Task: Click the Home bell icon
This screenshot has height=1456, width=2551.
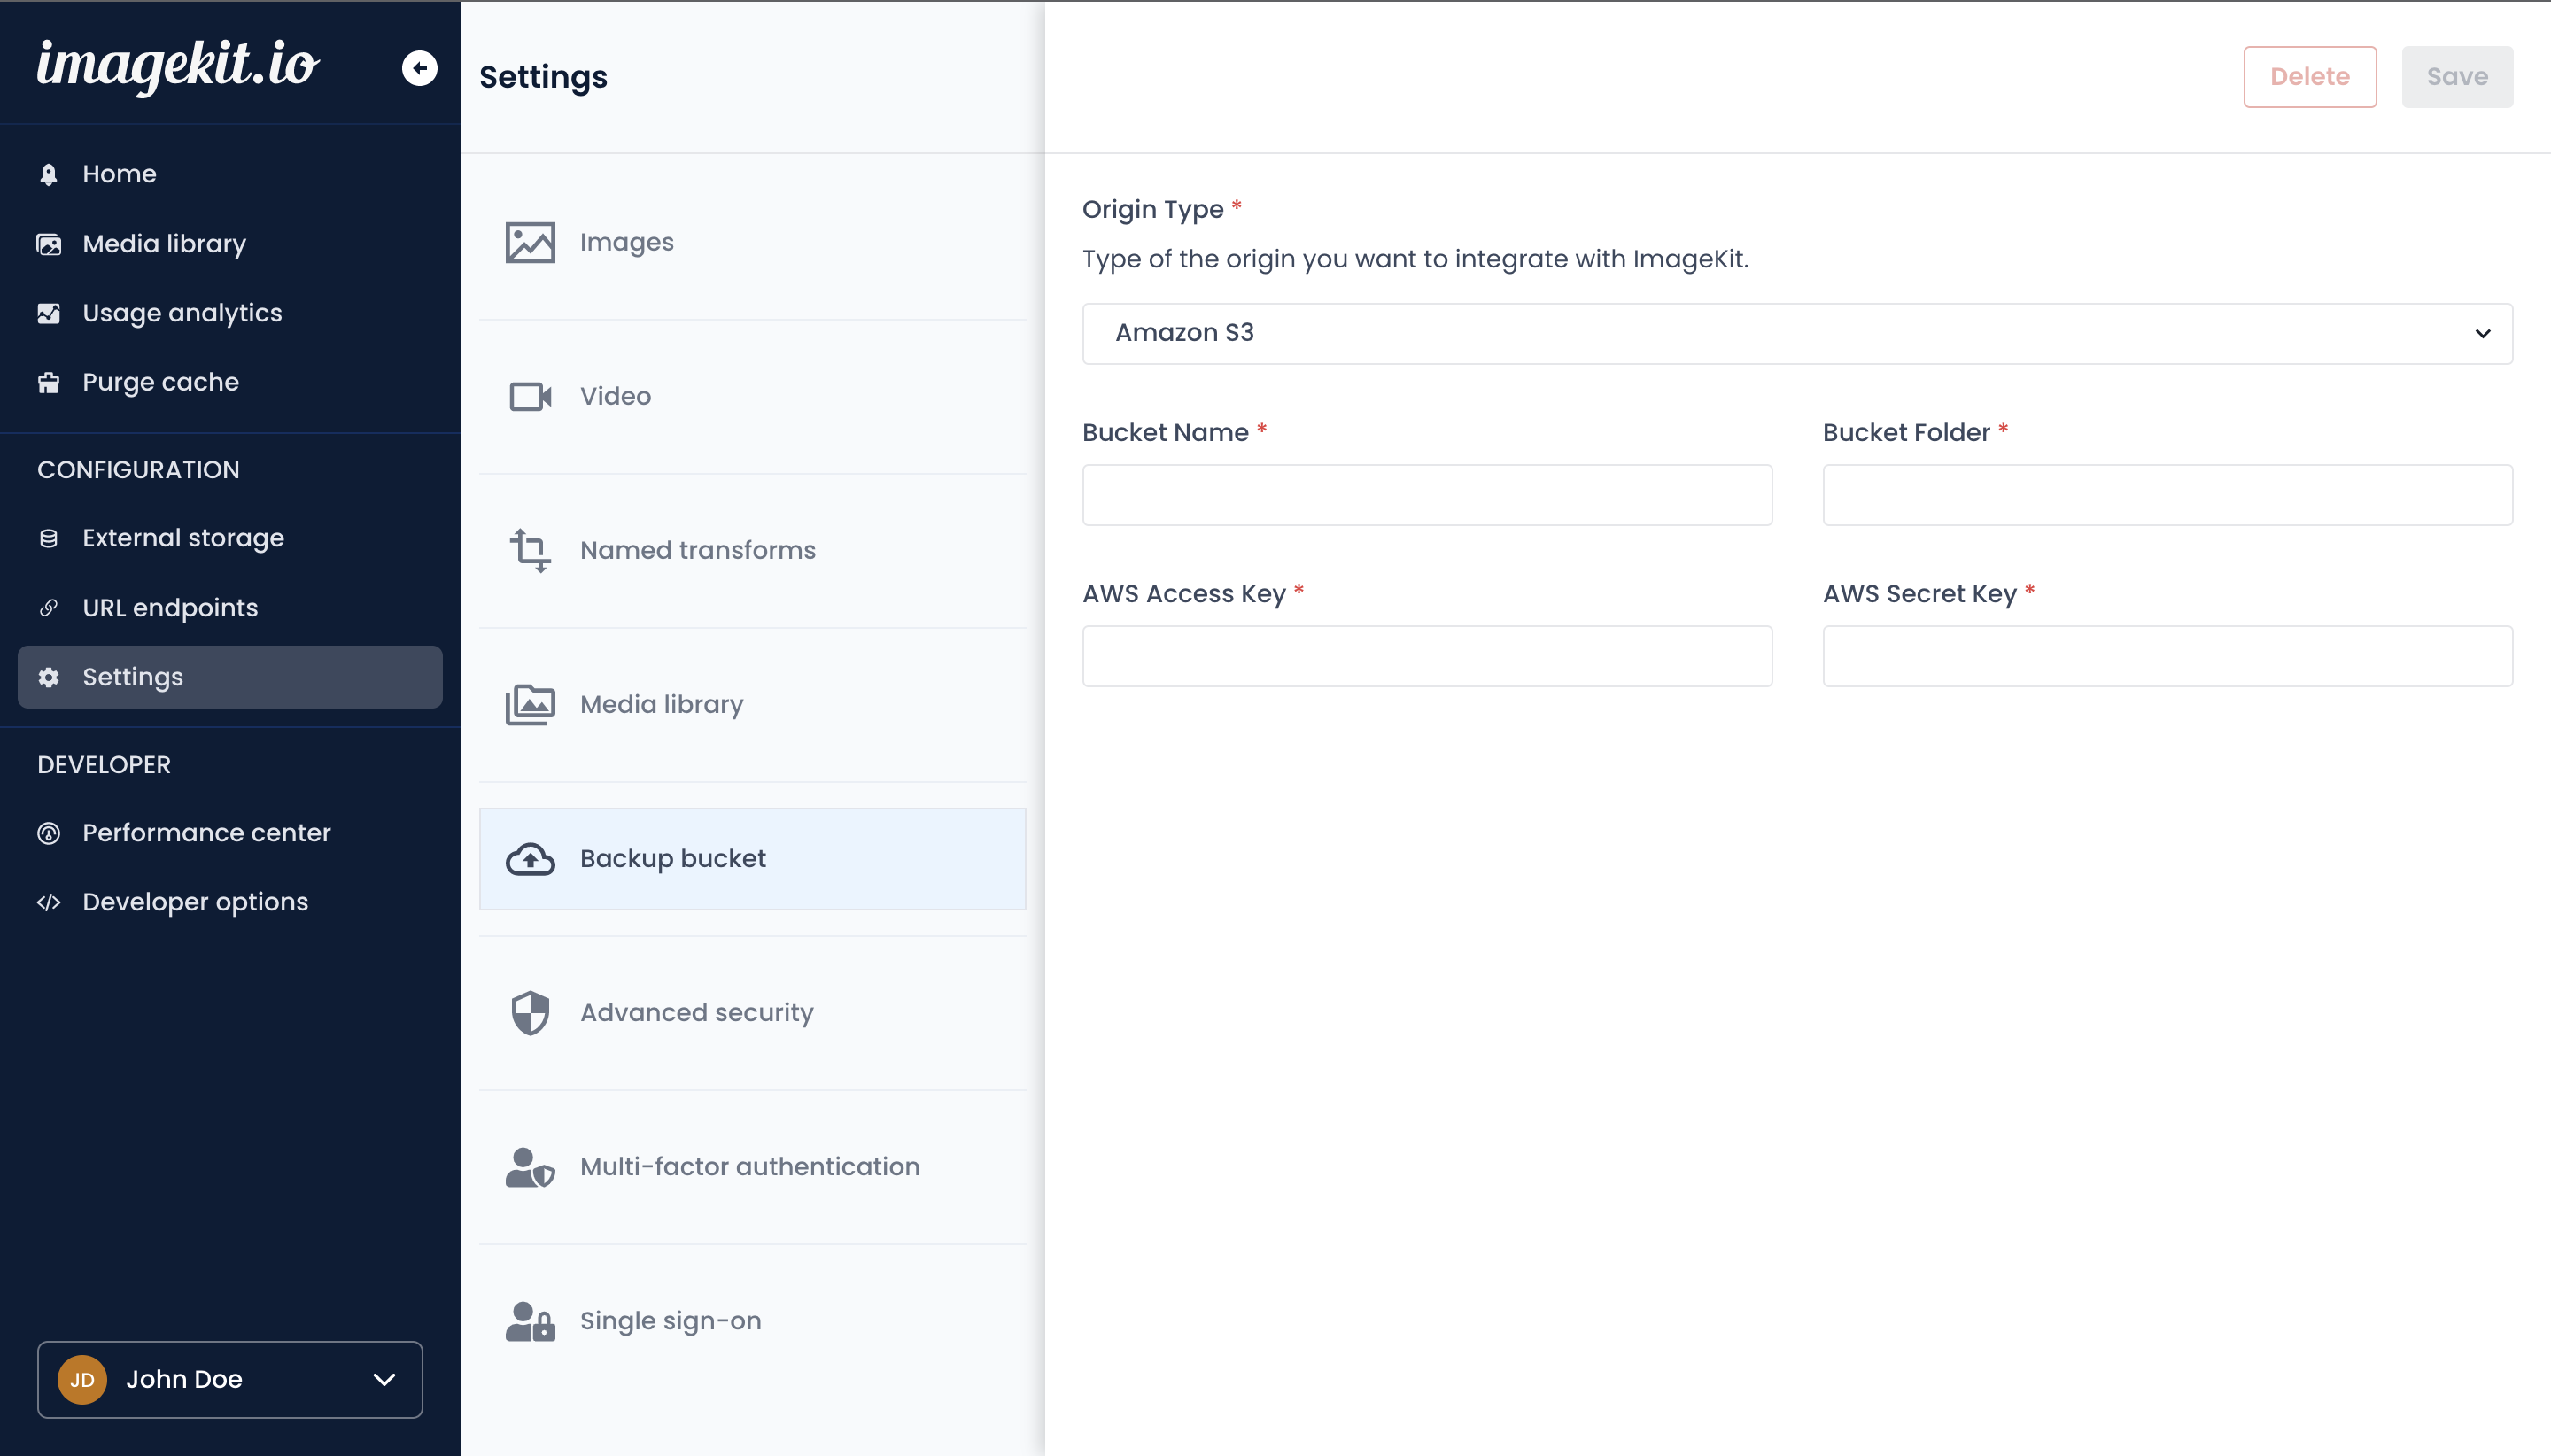Action: 48,174
